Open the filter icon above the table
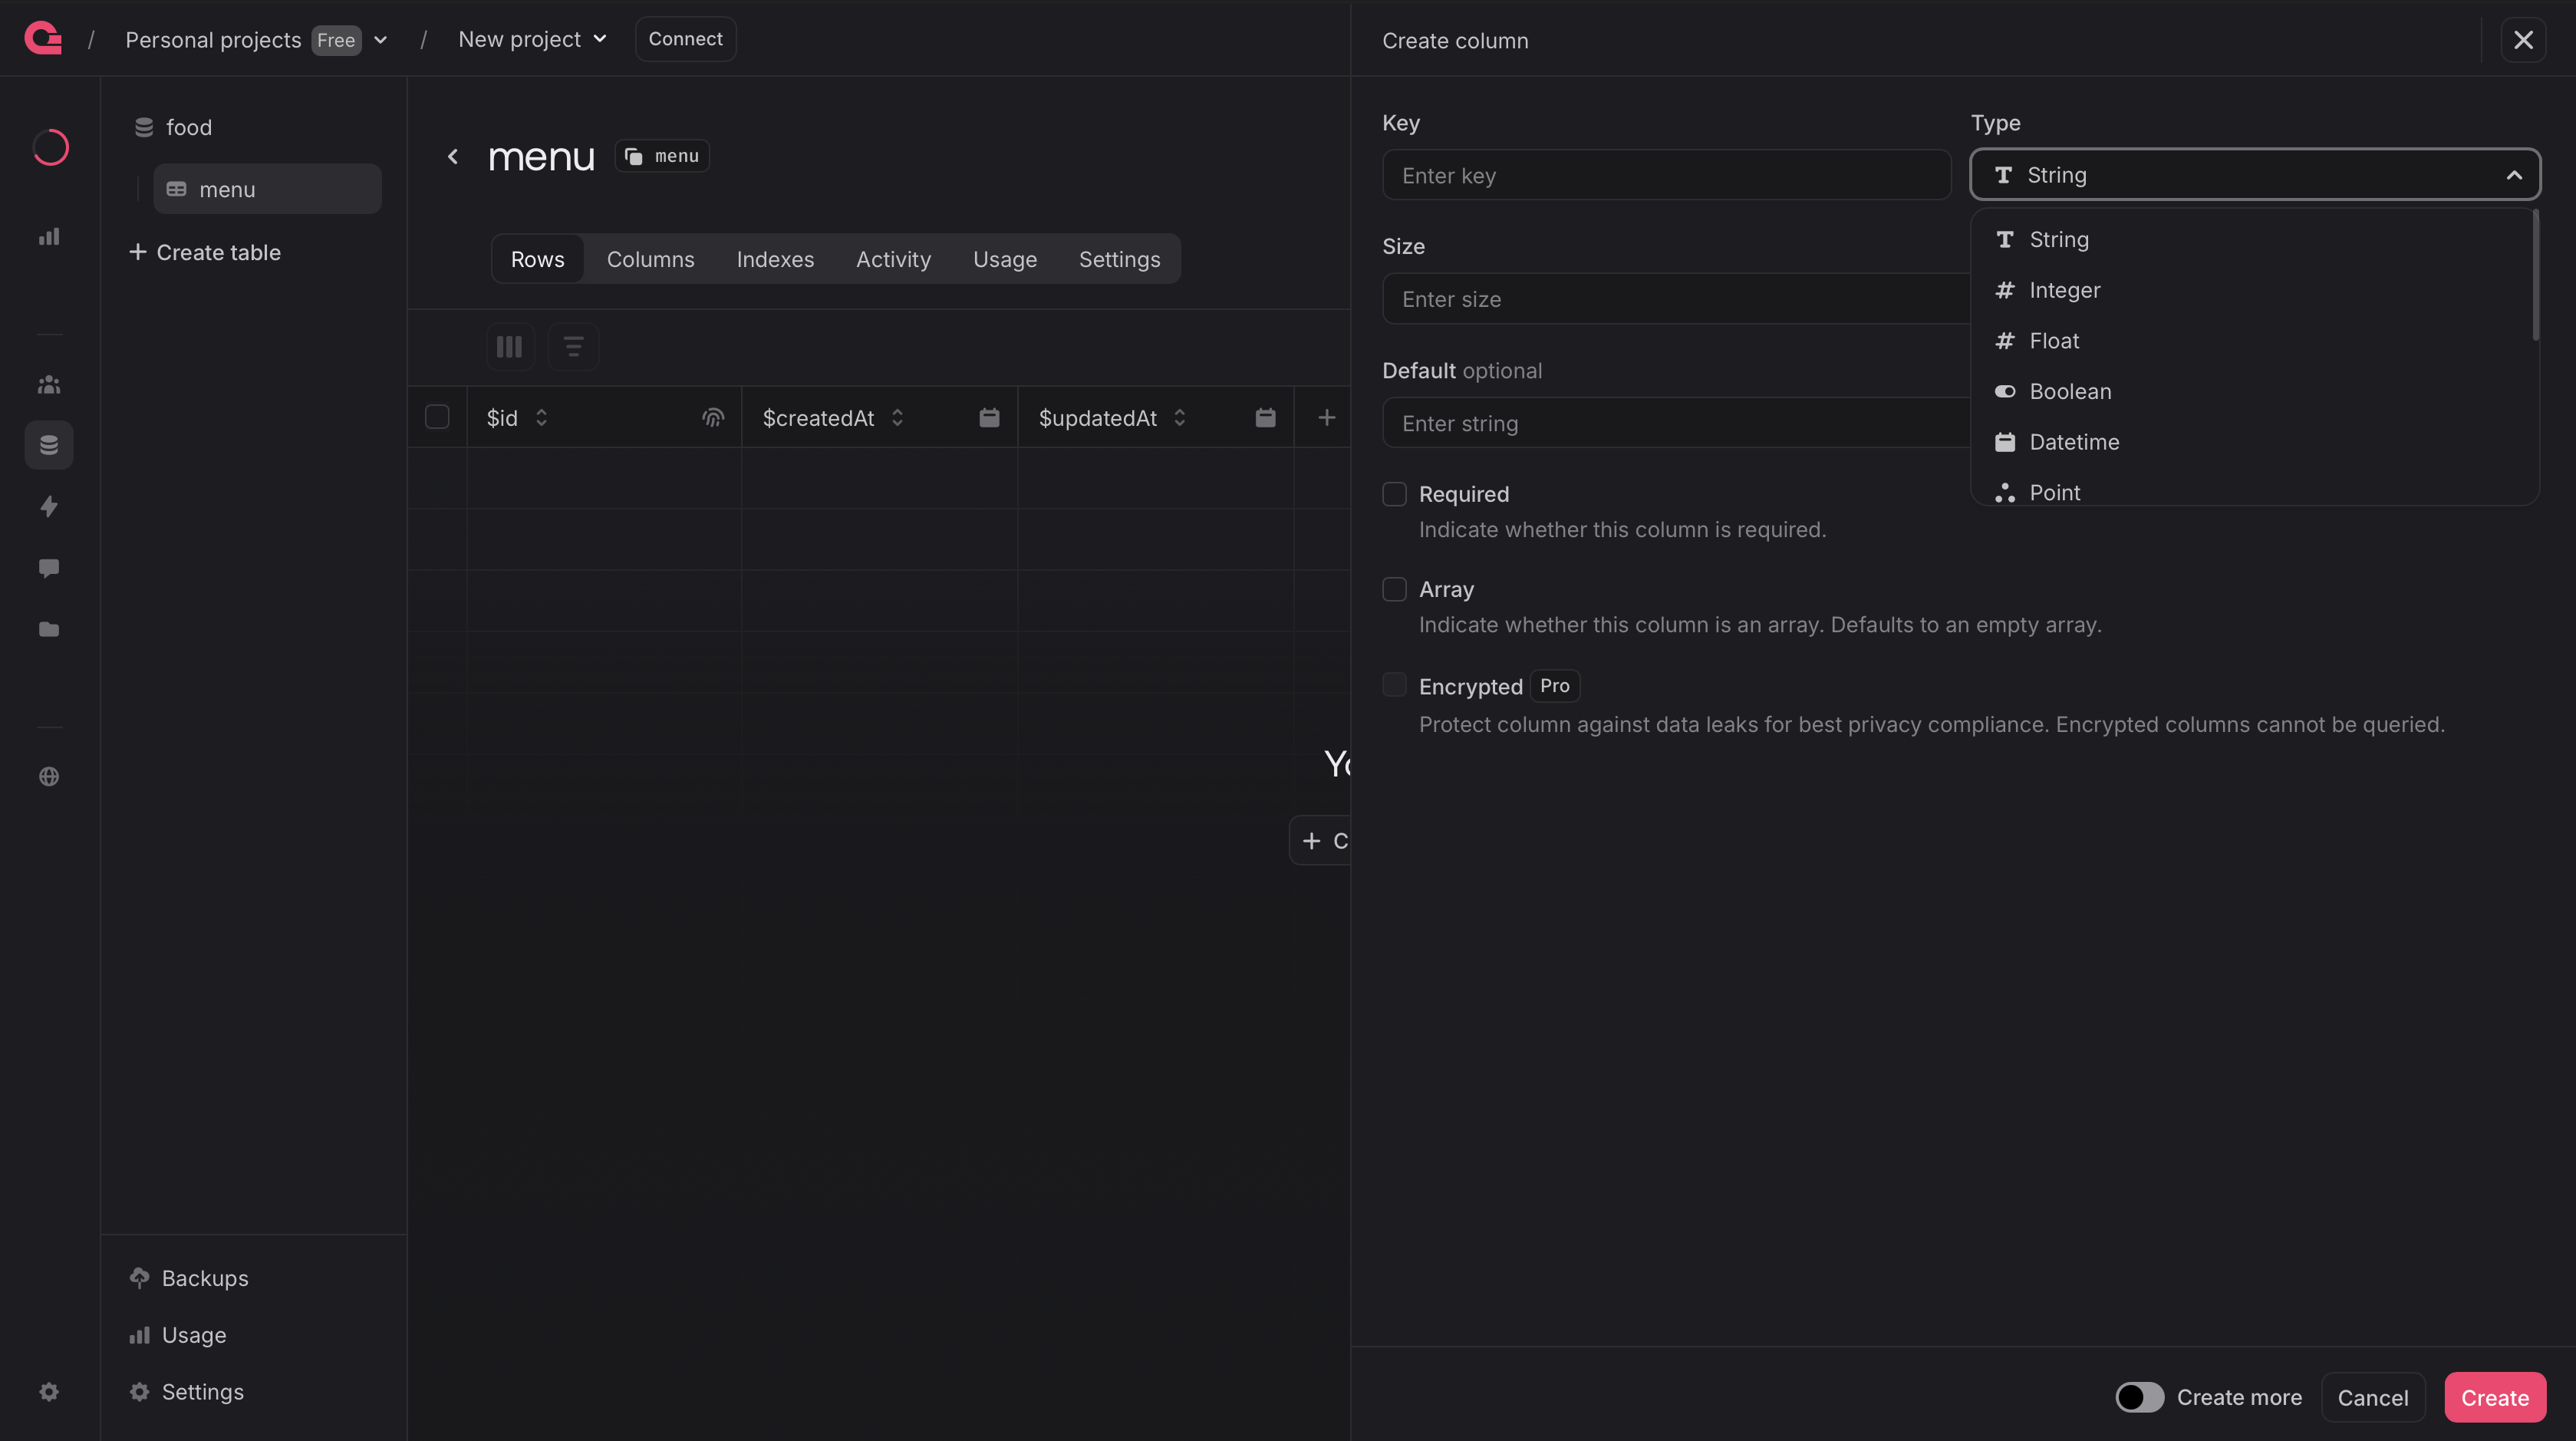The height and width of the screenshot is (1441, 2576). [x=573, y=346]
